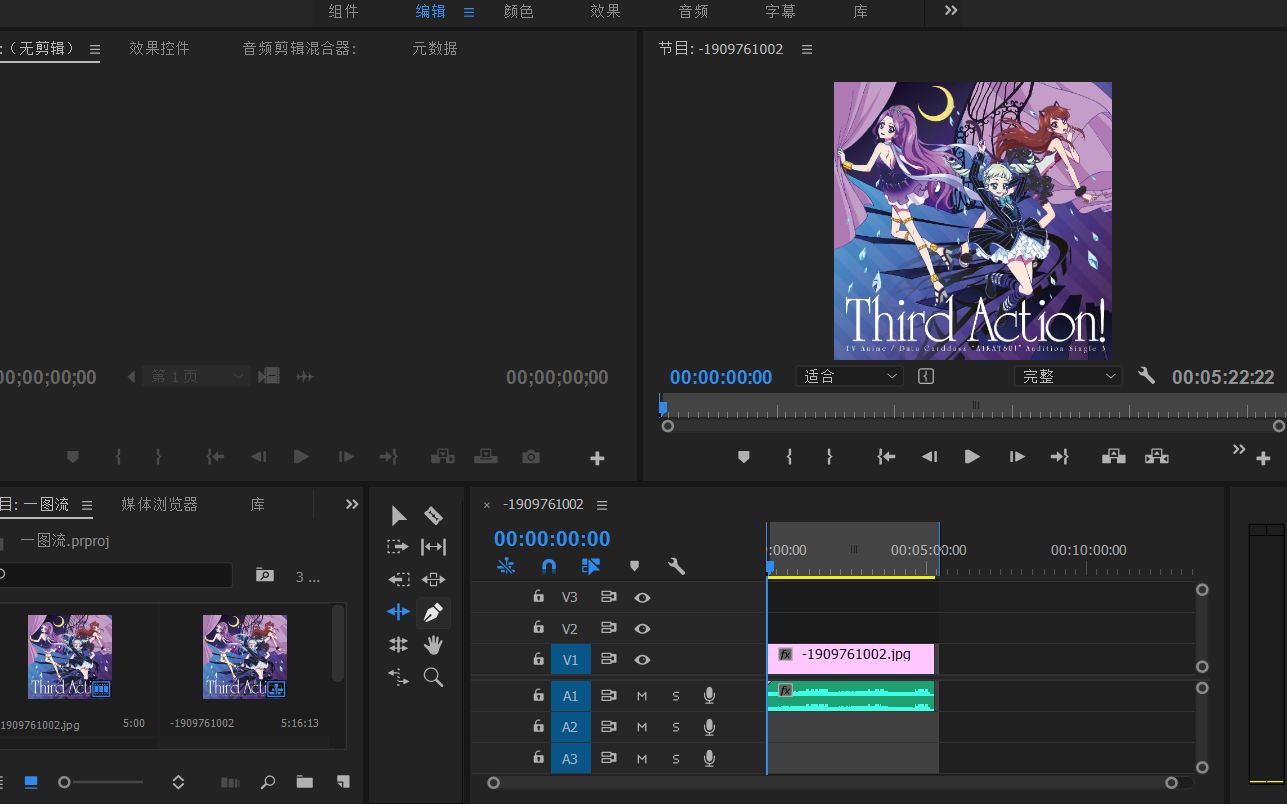This screenshot has width=1287, height=804.
Task: Open the 适合 zoom level dropdown
Action: point(850,376)
